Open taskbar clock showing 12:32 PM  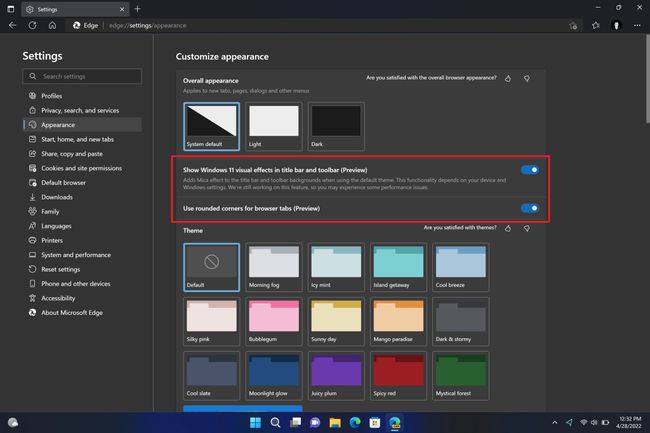tap(630, 423)
